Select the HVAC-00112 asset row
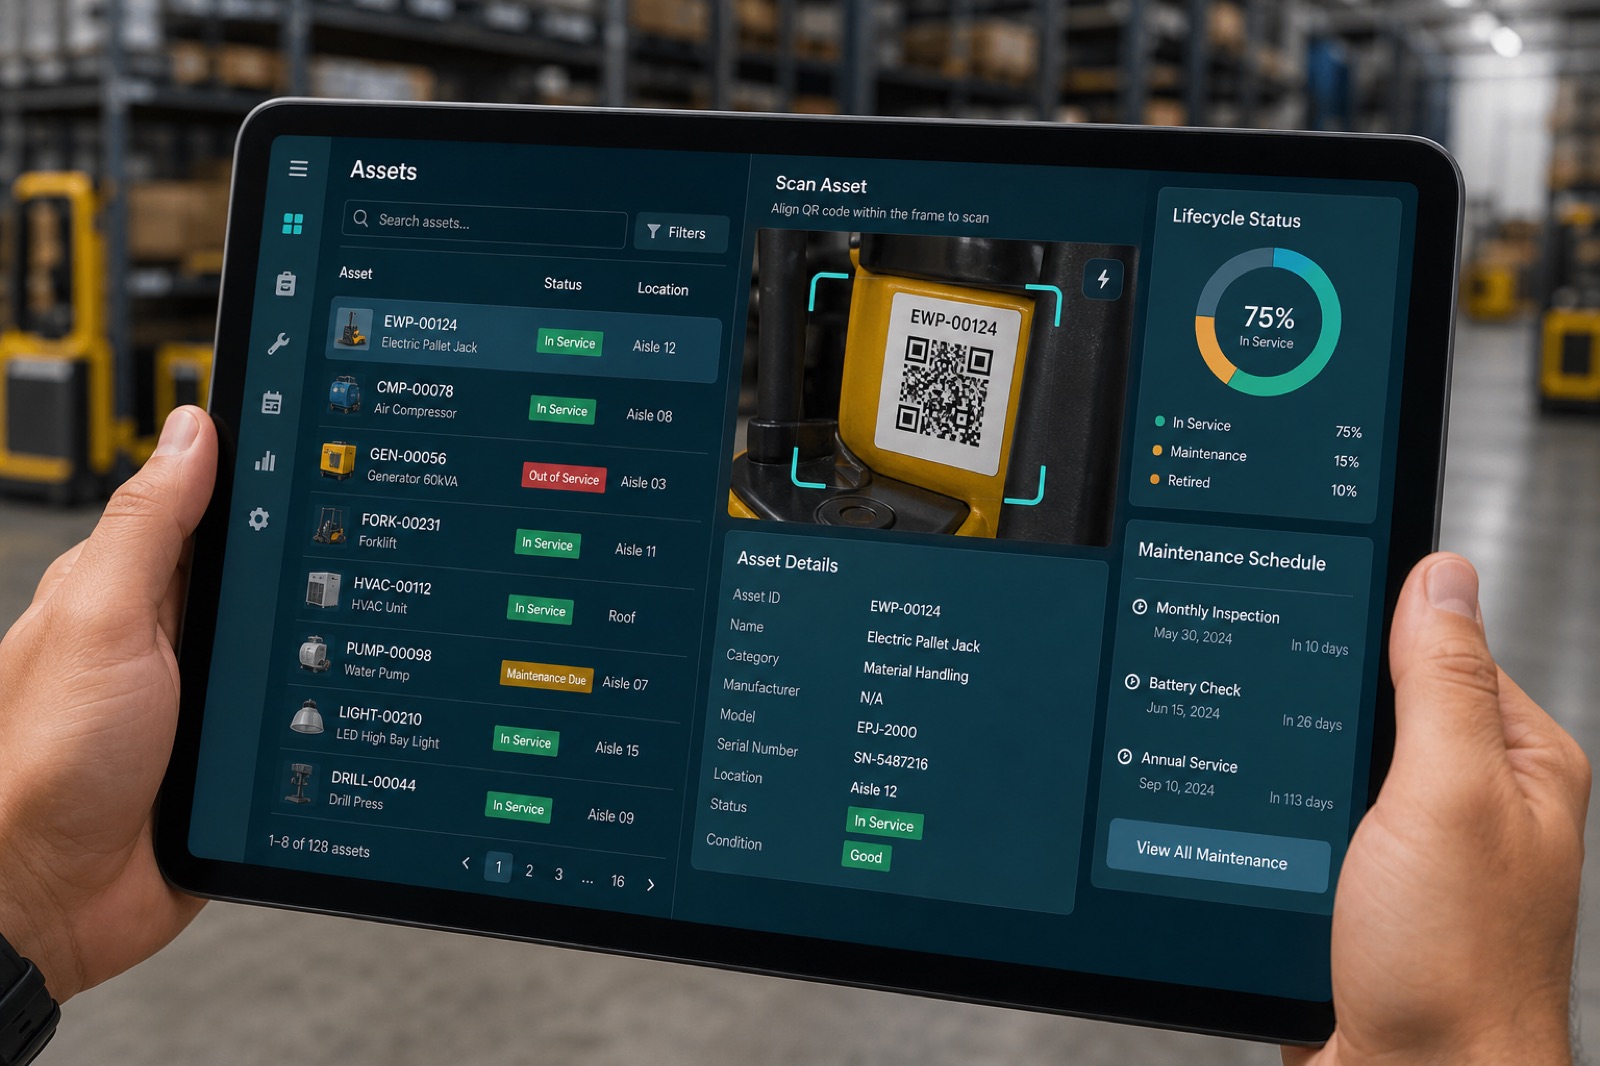Viewport: 1600px width, 1066px height. (494, 602)
